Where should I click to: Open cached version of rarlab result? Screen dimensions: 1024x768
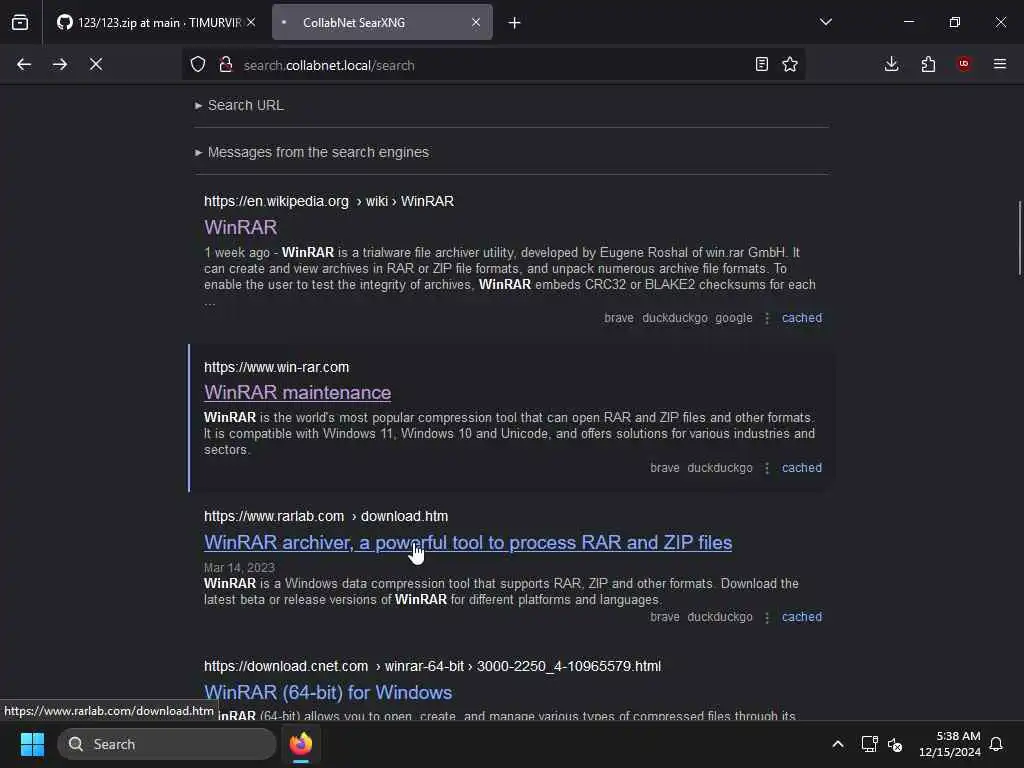point(802,616)
